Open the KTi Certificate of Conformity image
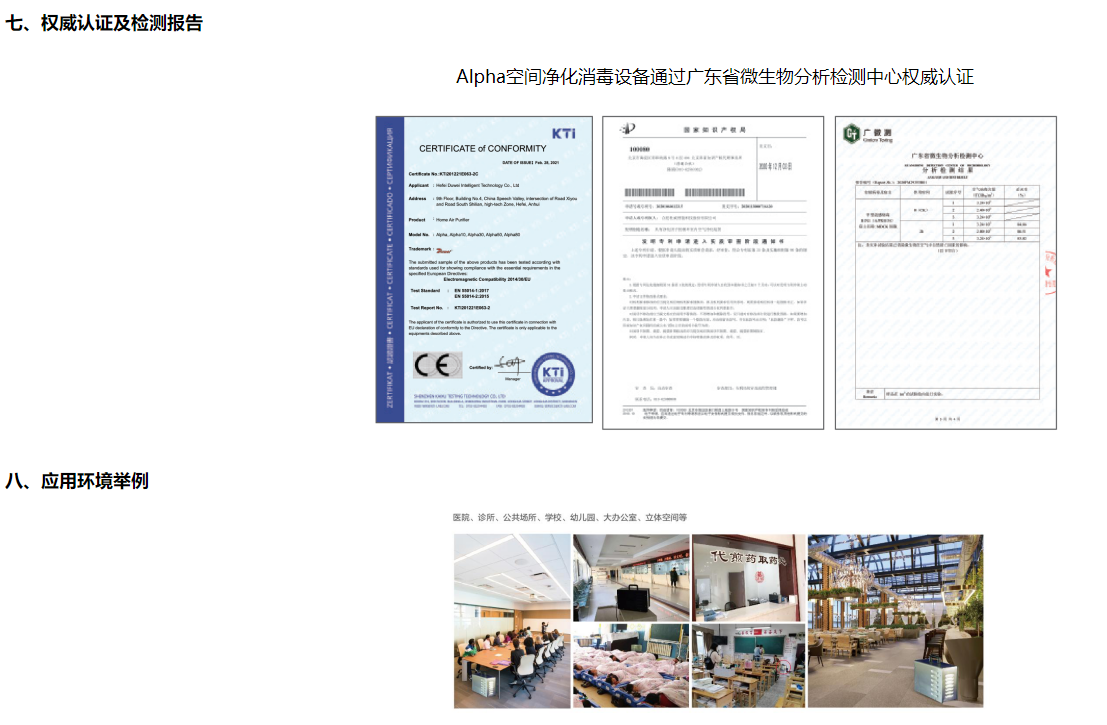 tap(484, 270)
